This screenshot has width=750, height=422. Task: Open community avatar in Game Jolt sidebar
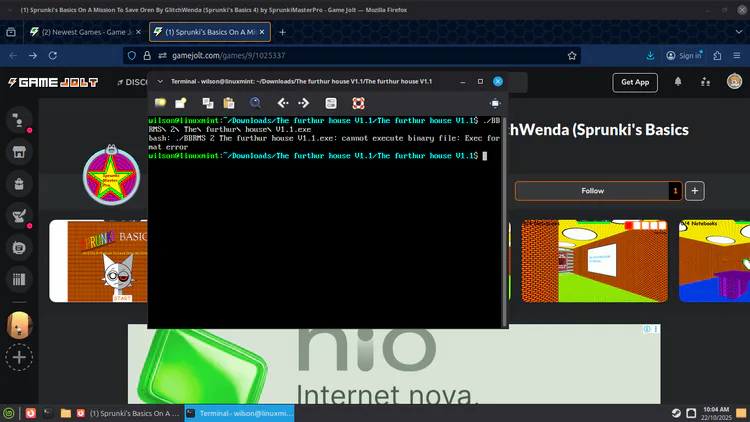(19, 325)
